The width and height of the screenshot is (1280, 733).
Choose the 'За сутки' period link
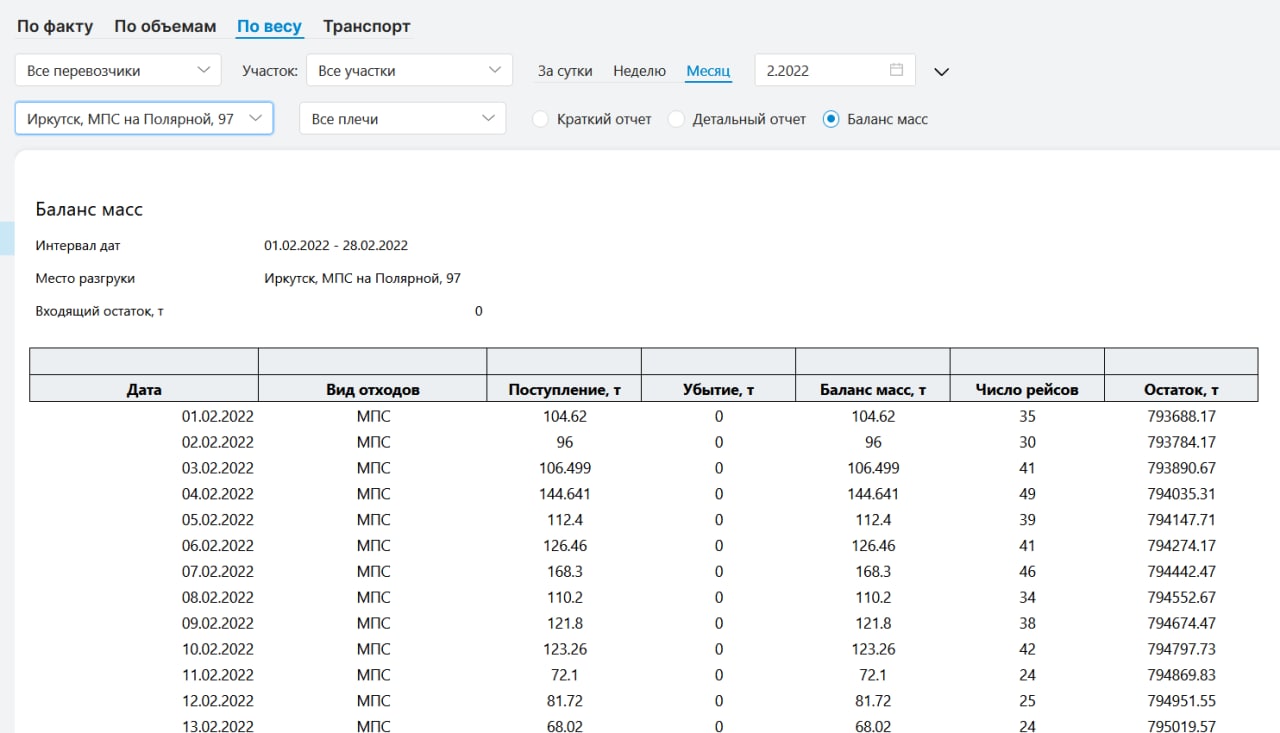565,71
